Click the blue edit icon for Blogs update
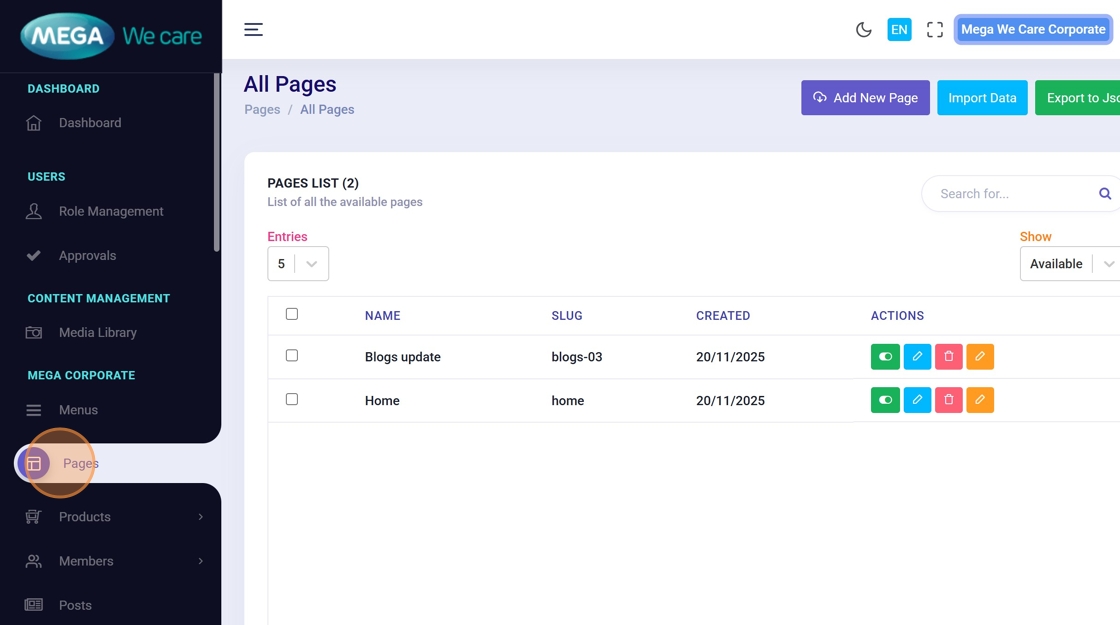The height and width of the screenshot is (625, 1120). click(x=917, y=357)
